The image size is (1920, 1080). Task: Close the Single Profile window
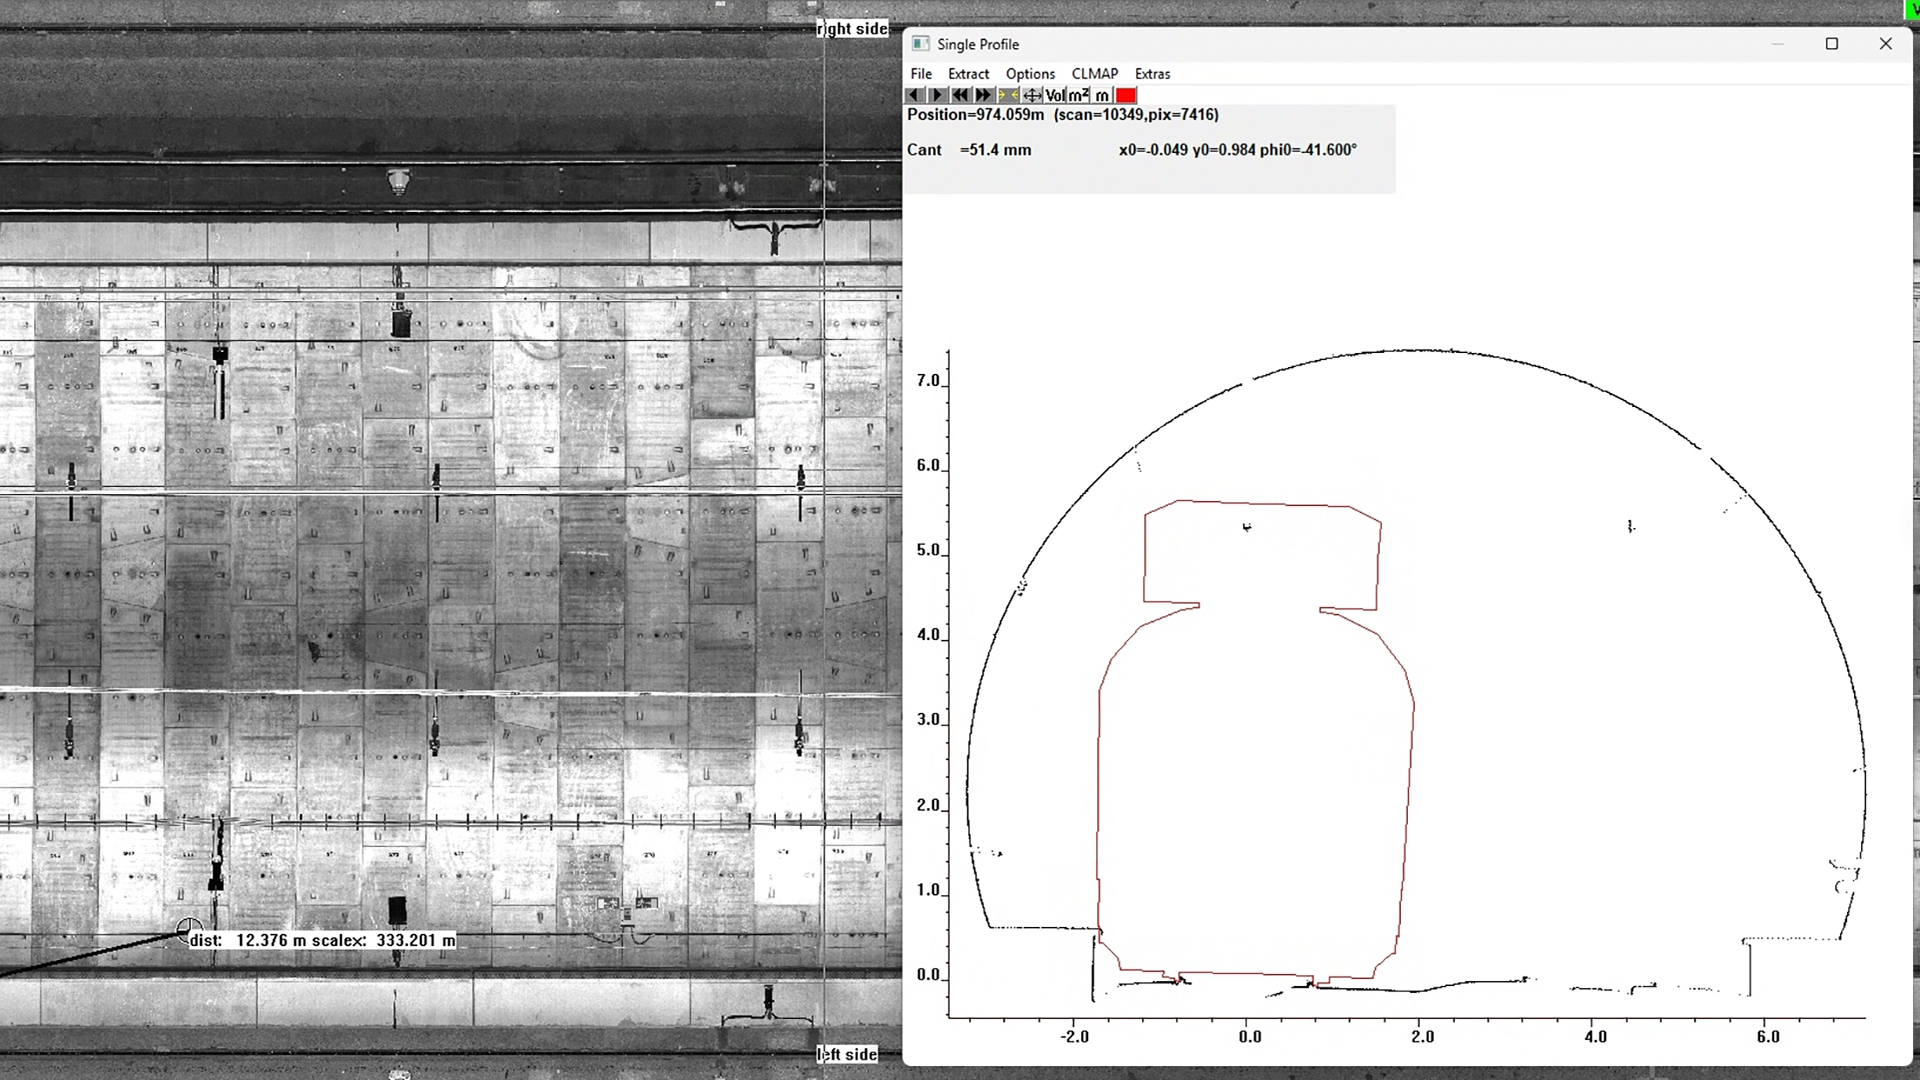(x=1886, y=44)
